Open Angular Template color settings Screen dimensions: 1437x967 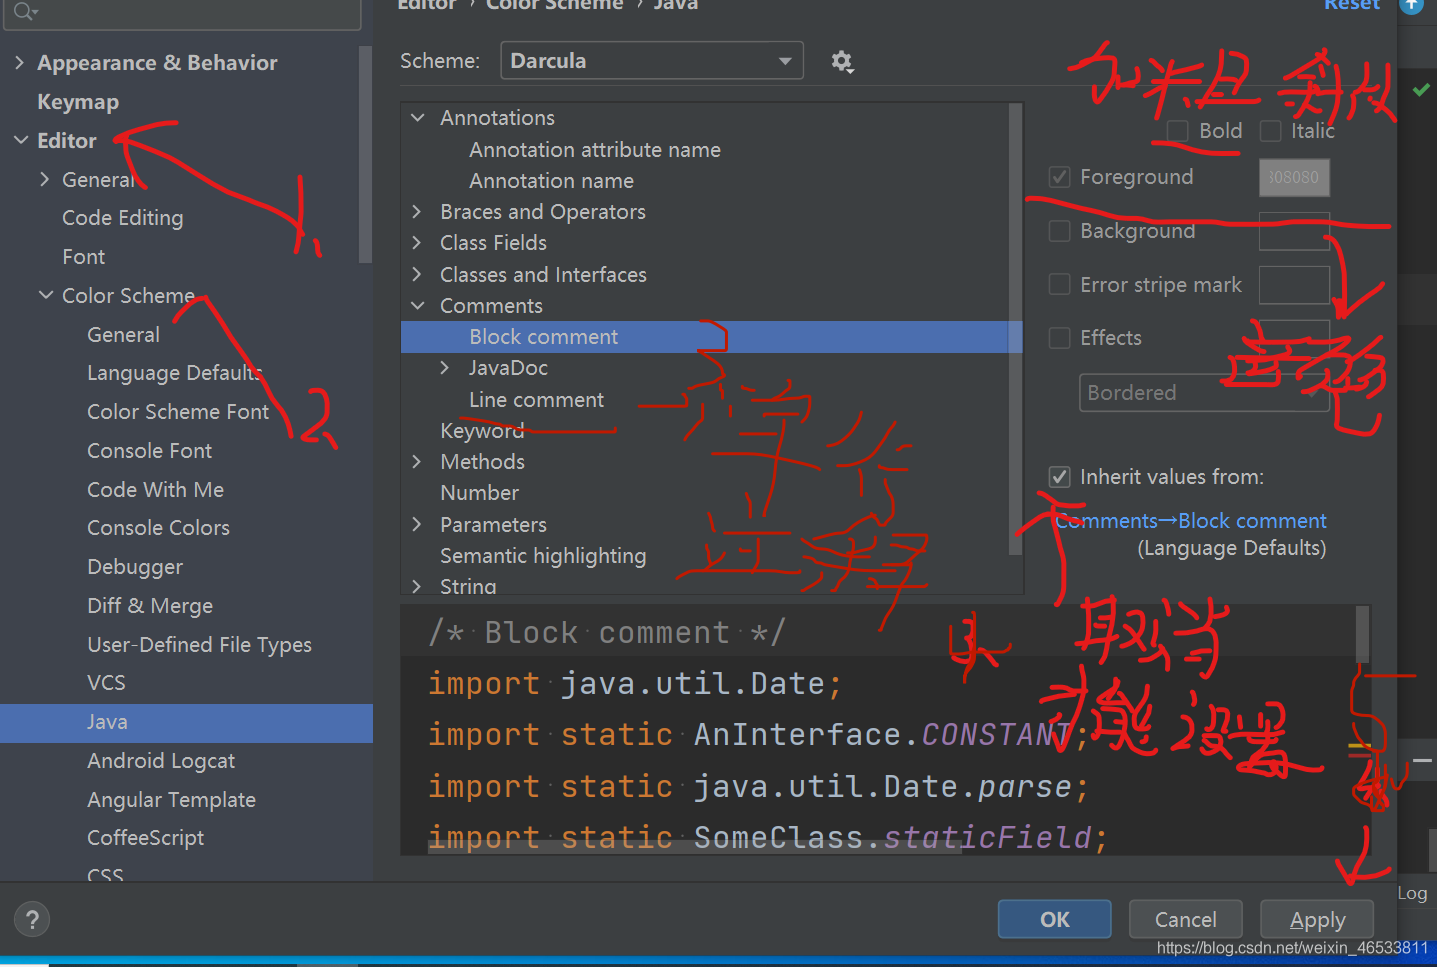coord(171,800)
